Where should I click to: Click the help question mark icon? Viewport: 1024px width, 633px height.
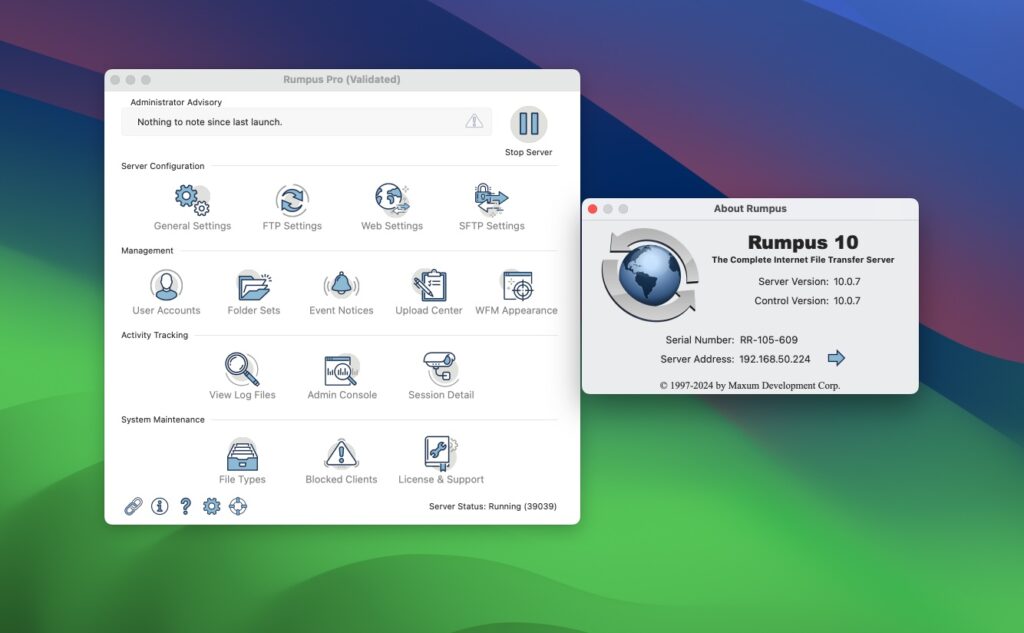[184, 507]
